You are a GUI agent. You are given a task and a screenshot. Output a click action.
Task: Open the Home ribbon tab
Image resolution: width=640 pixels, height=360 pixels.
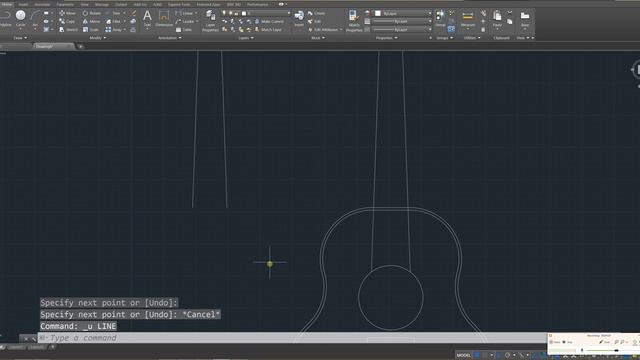(7, 4)
